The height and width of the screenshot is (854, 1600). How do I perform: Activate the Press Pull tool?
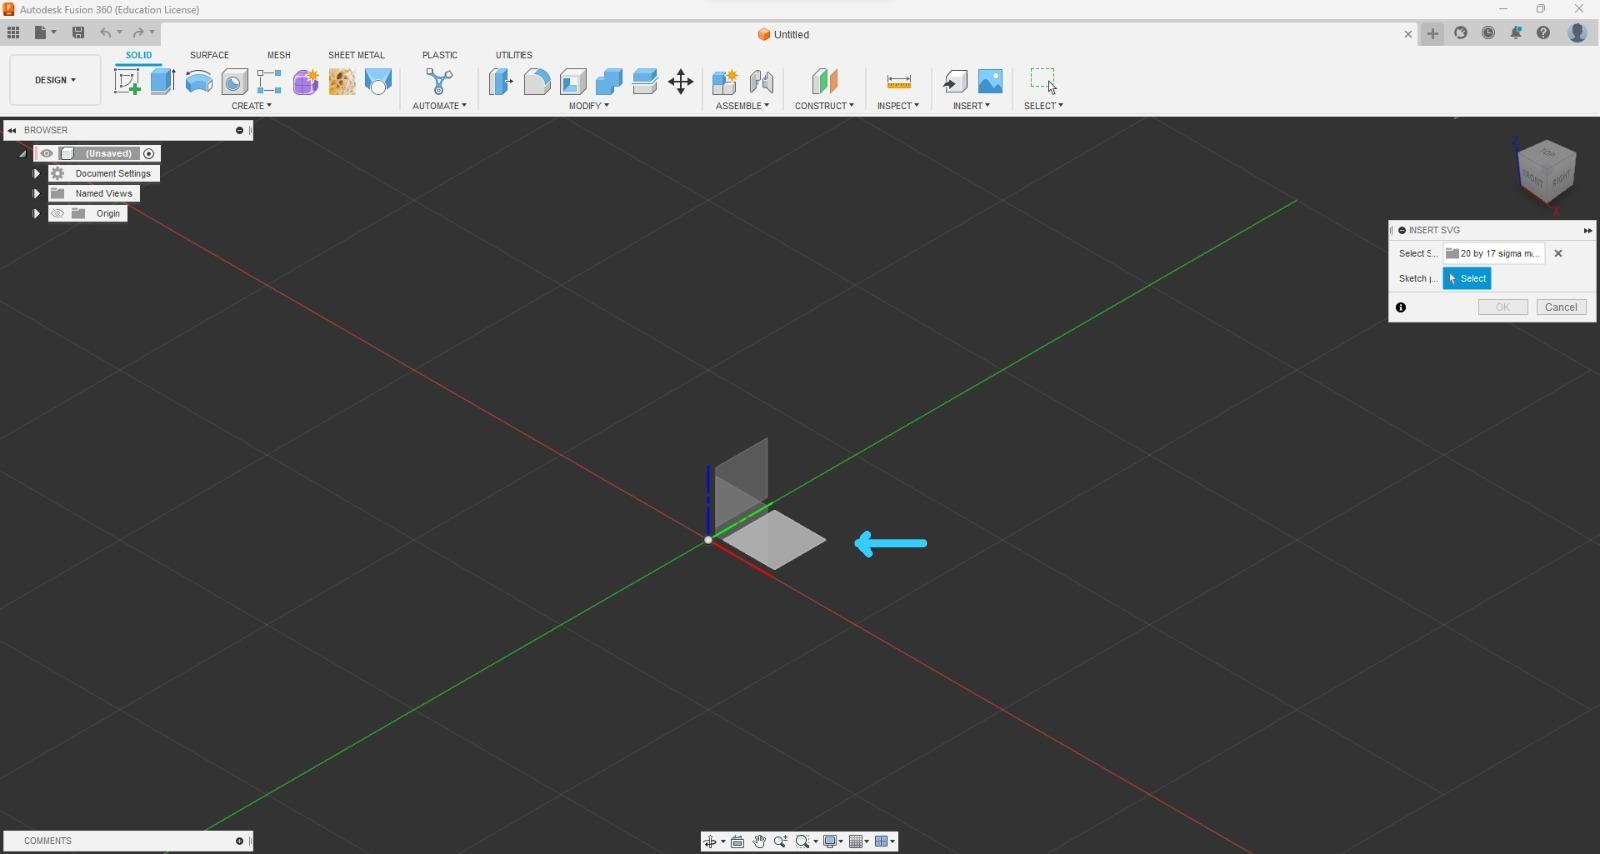[x=501, y=81]
